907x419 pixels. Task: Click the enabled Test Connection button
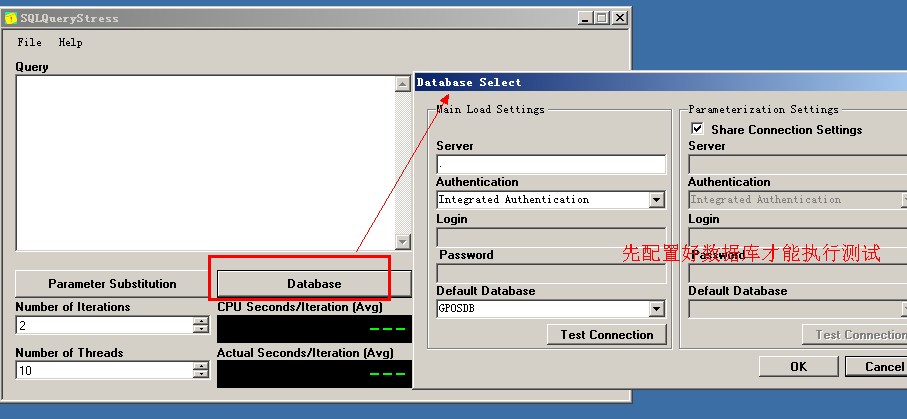pos(607,335)
